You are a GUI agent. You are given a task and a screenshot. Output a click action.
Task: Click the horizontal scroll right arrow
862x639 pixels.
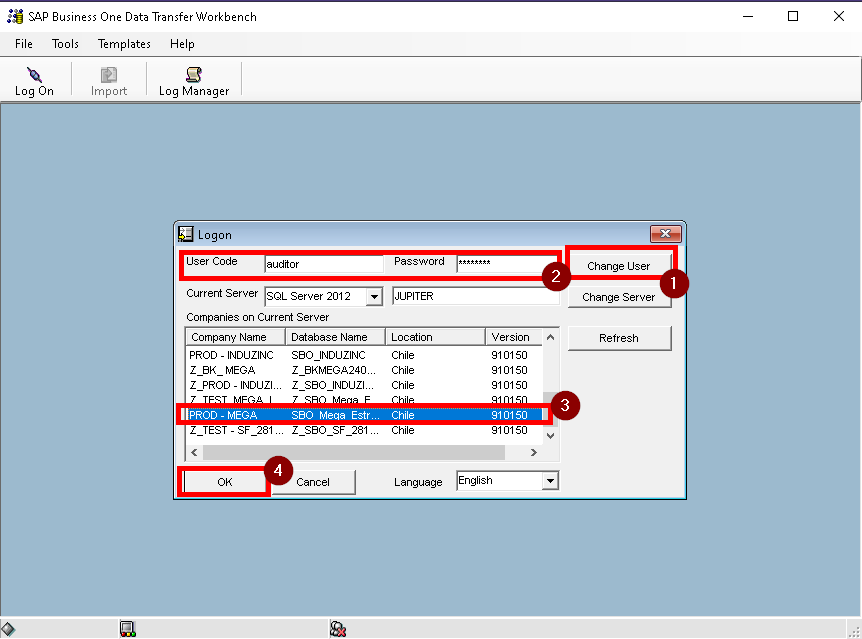tap(534, 452)
